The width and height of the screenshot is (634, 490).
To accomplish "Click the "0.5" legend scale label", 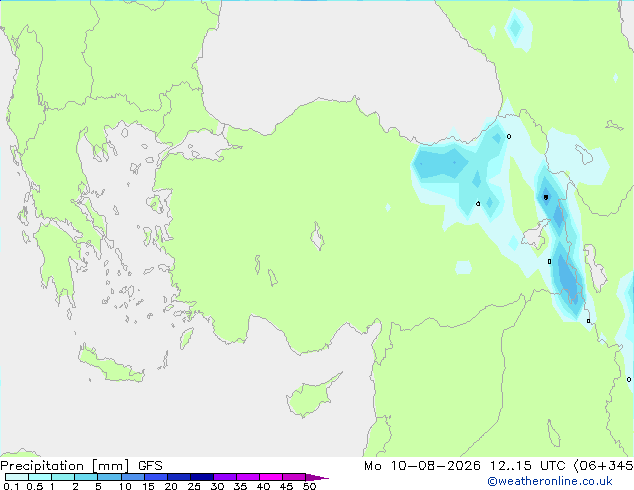I will 35,486.
